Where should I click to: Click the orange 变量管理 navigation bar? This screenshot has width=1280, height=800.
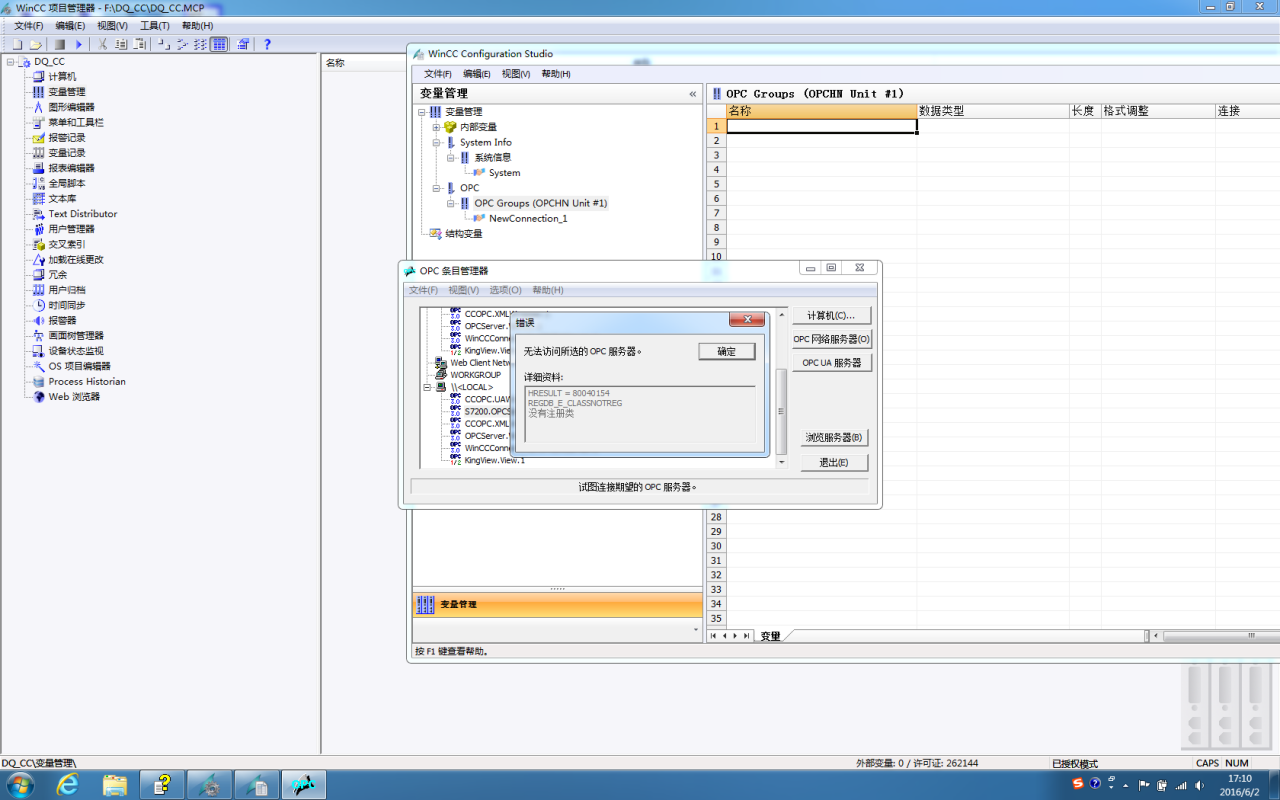tap(557, 605)
